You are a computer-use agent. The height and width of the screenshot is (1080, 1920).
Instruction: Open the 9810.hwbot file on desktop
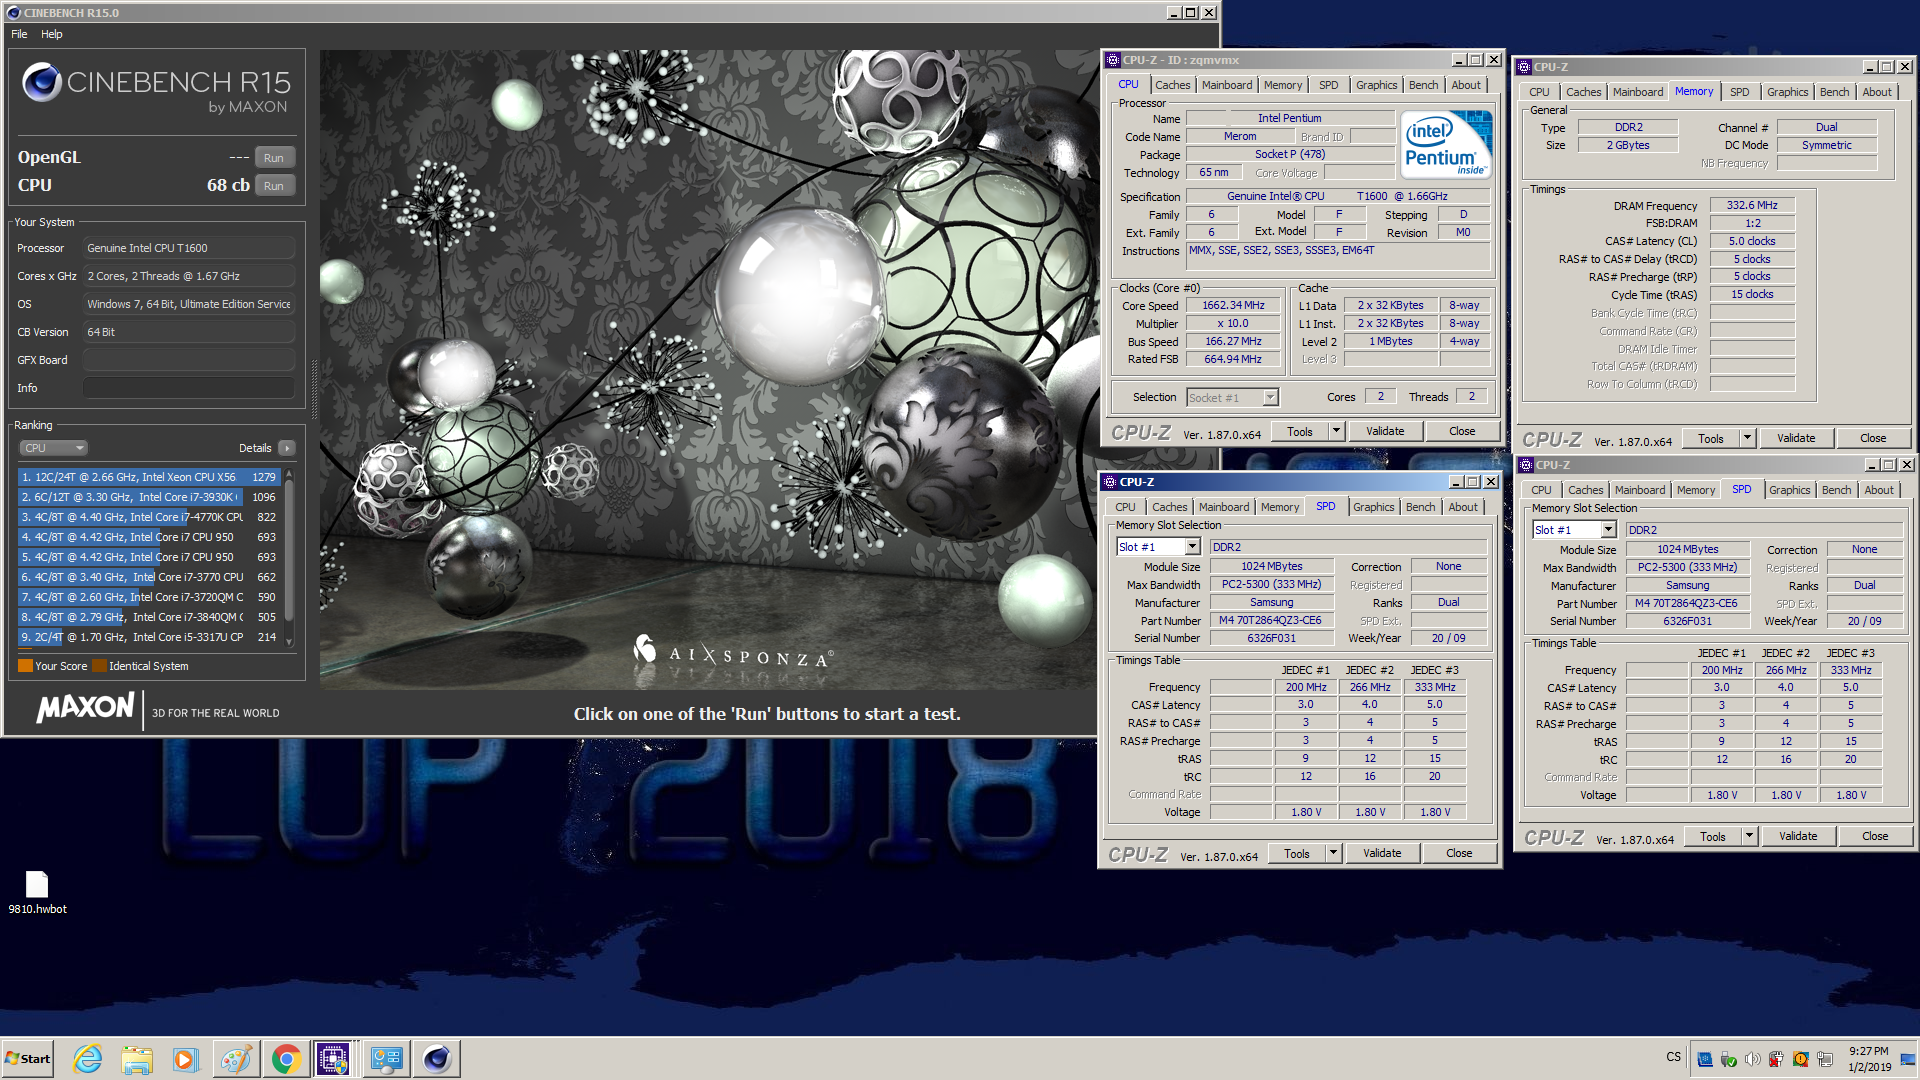[x=37, y=892]
